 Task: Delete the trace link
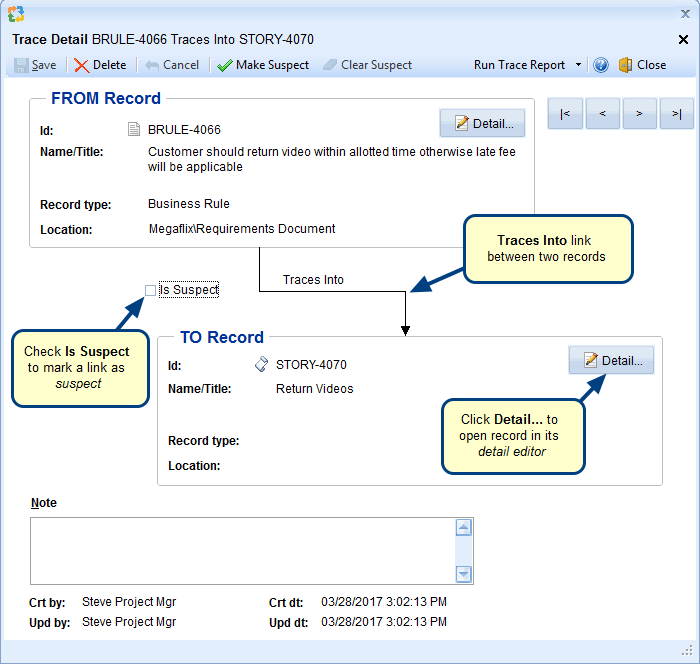(x=100, y=65)
